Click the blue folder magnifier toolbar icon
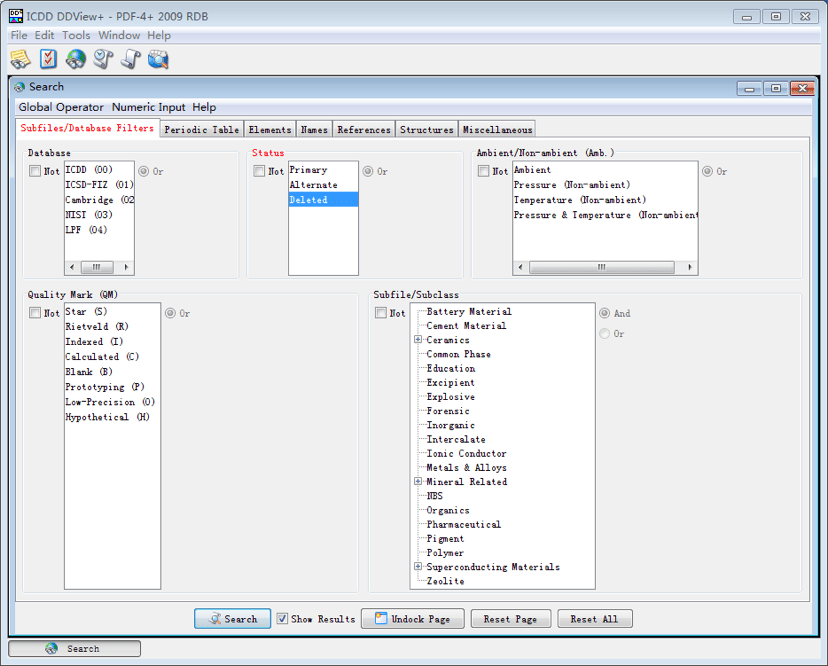This screenshot has width=828, height=666. click(x=158, y=60)
